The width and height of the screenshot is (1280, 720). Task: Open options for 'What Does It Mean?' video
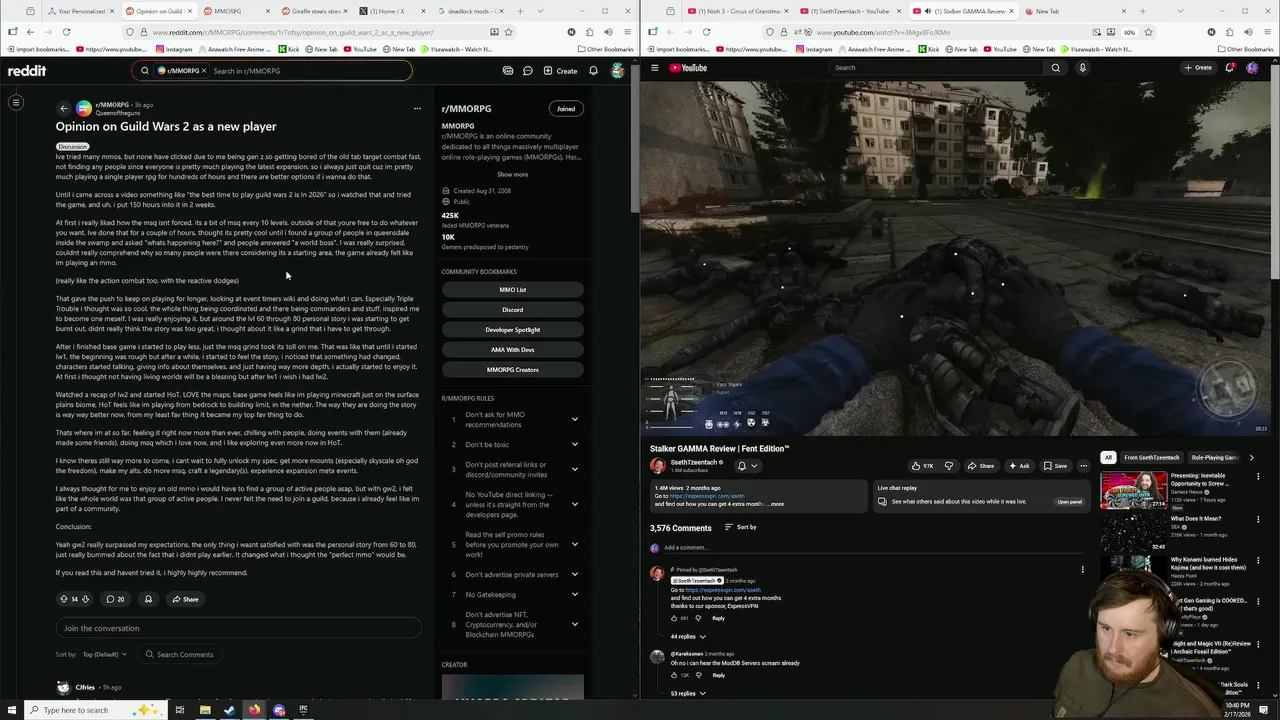[x=1259, y=519]
